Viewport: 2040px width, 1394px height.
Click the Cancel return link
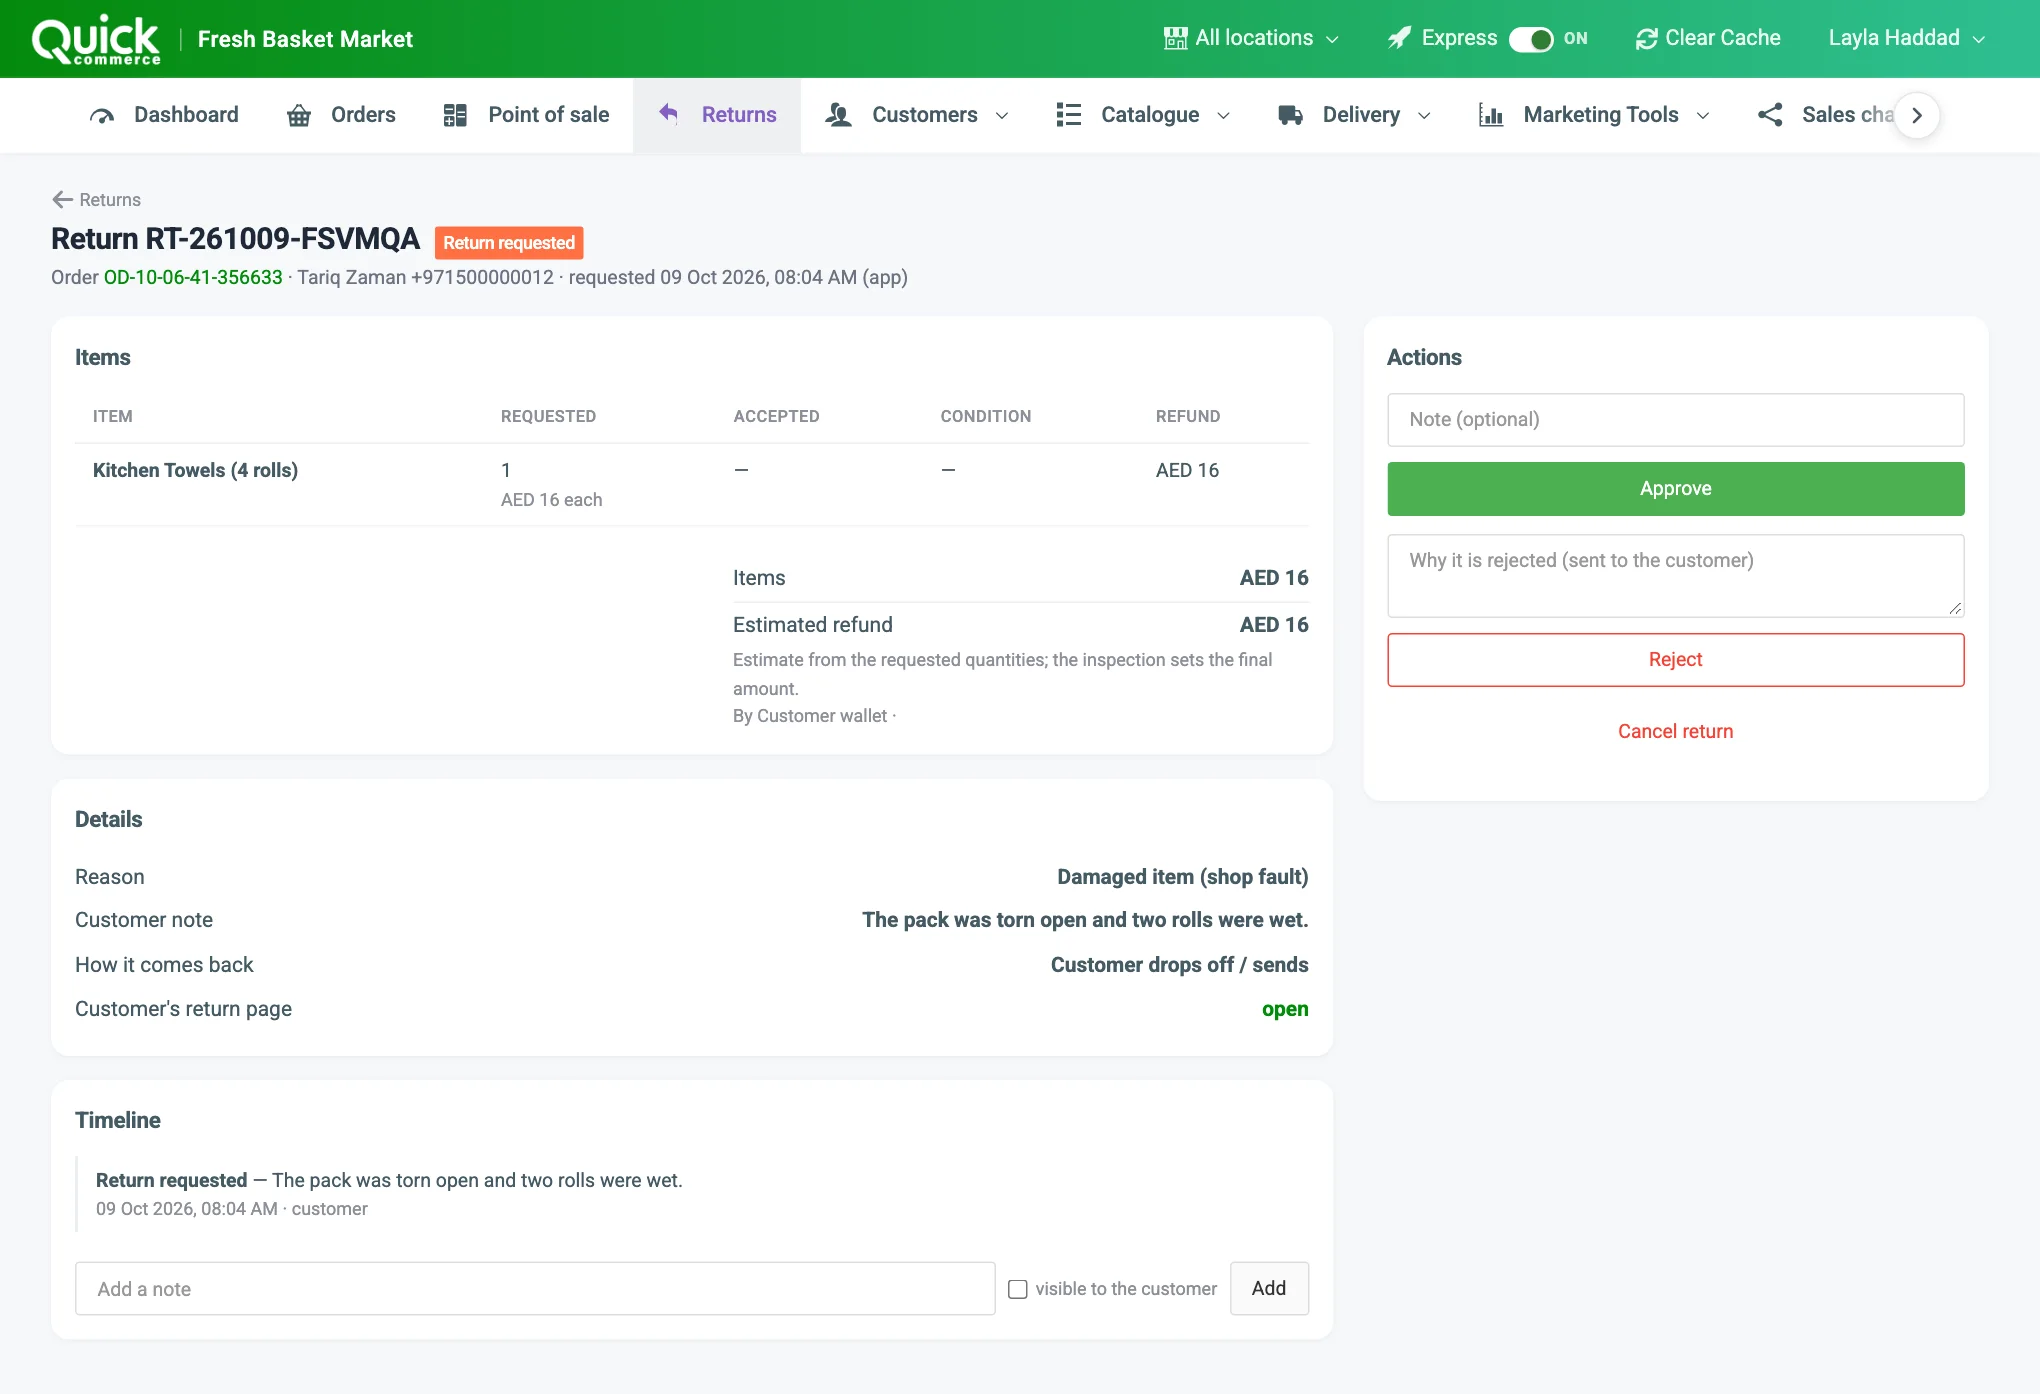1675,731
